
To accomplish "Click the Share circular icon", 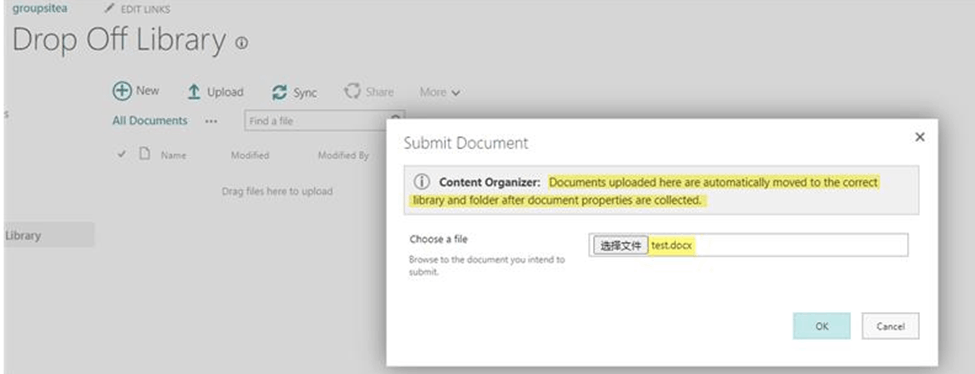I will tap(353, 91).
